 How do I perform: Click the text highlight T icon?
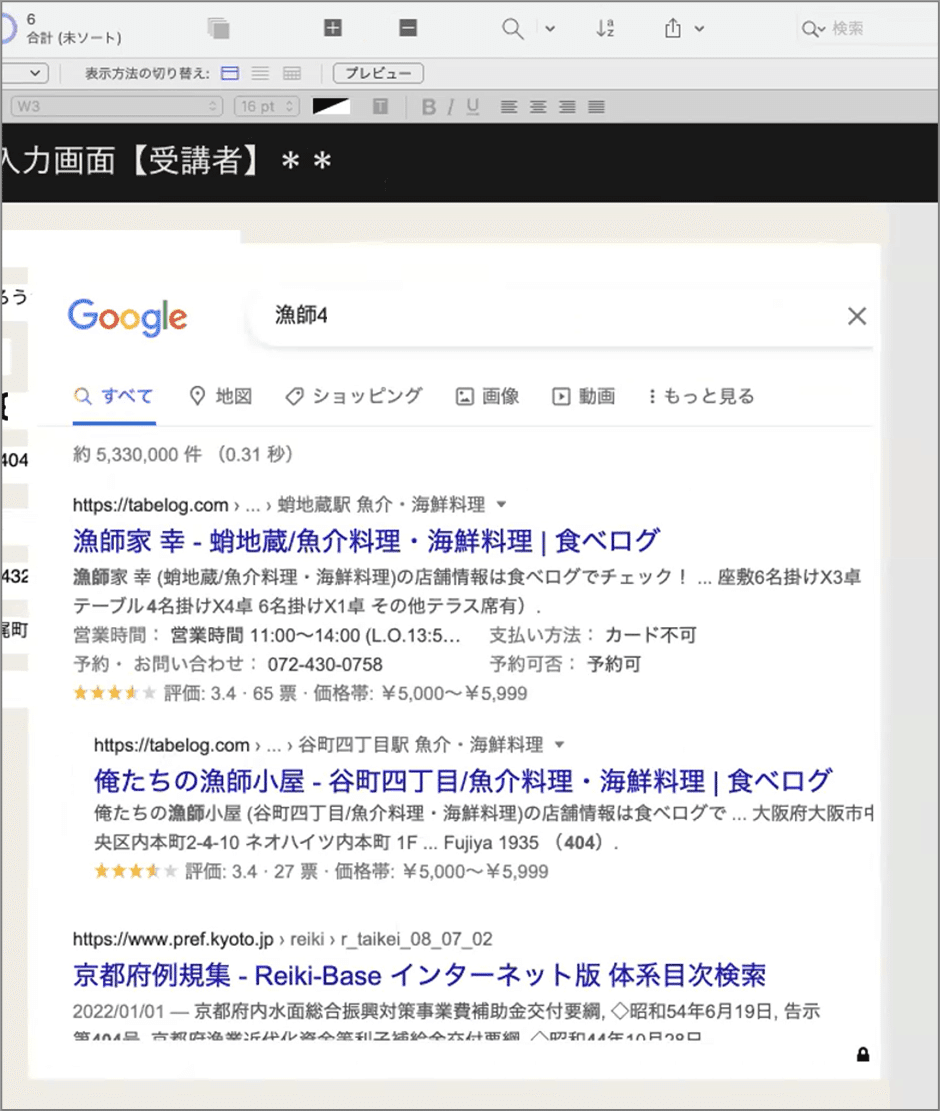click(380, 106)
